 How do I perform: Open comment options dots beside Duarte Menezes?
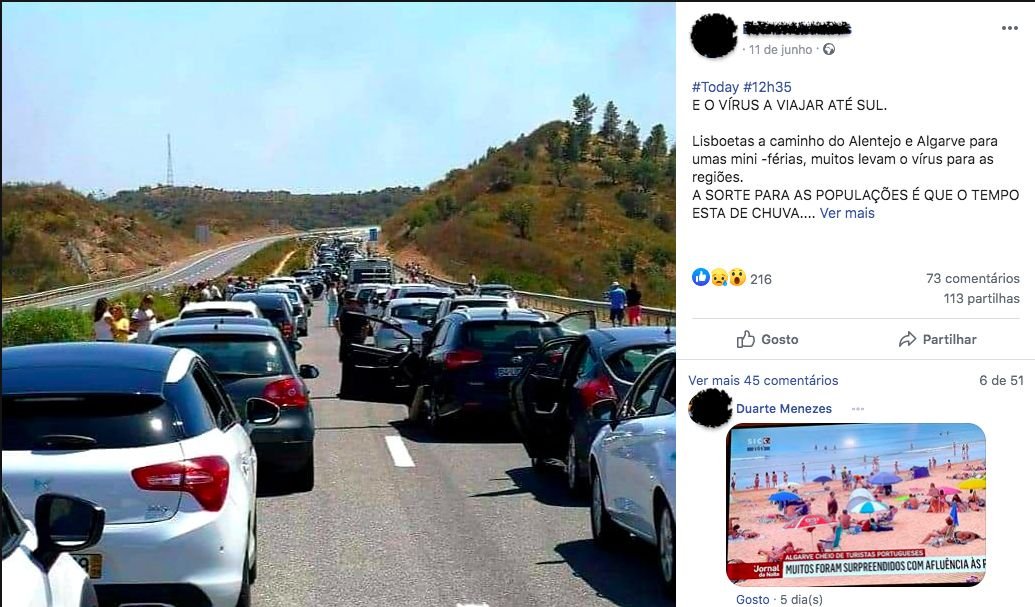[x=857, y=409]
